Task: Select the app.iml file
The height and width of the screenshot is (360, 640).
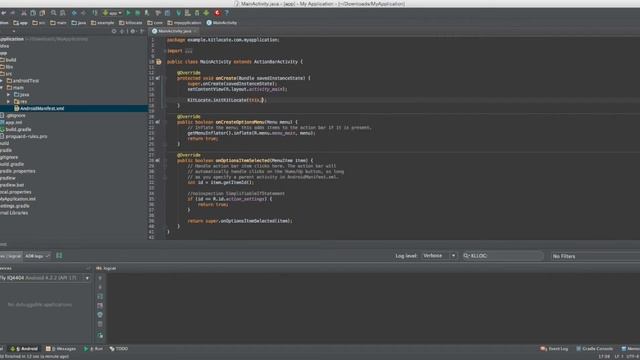Action: coord(11,122)
